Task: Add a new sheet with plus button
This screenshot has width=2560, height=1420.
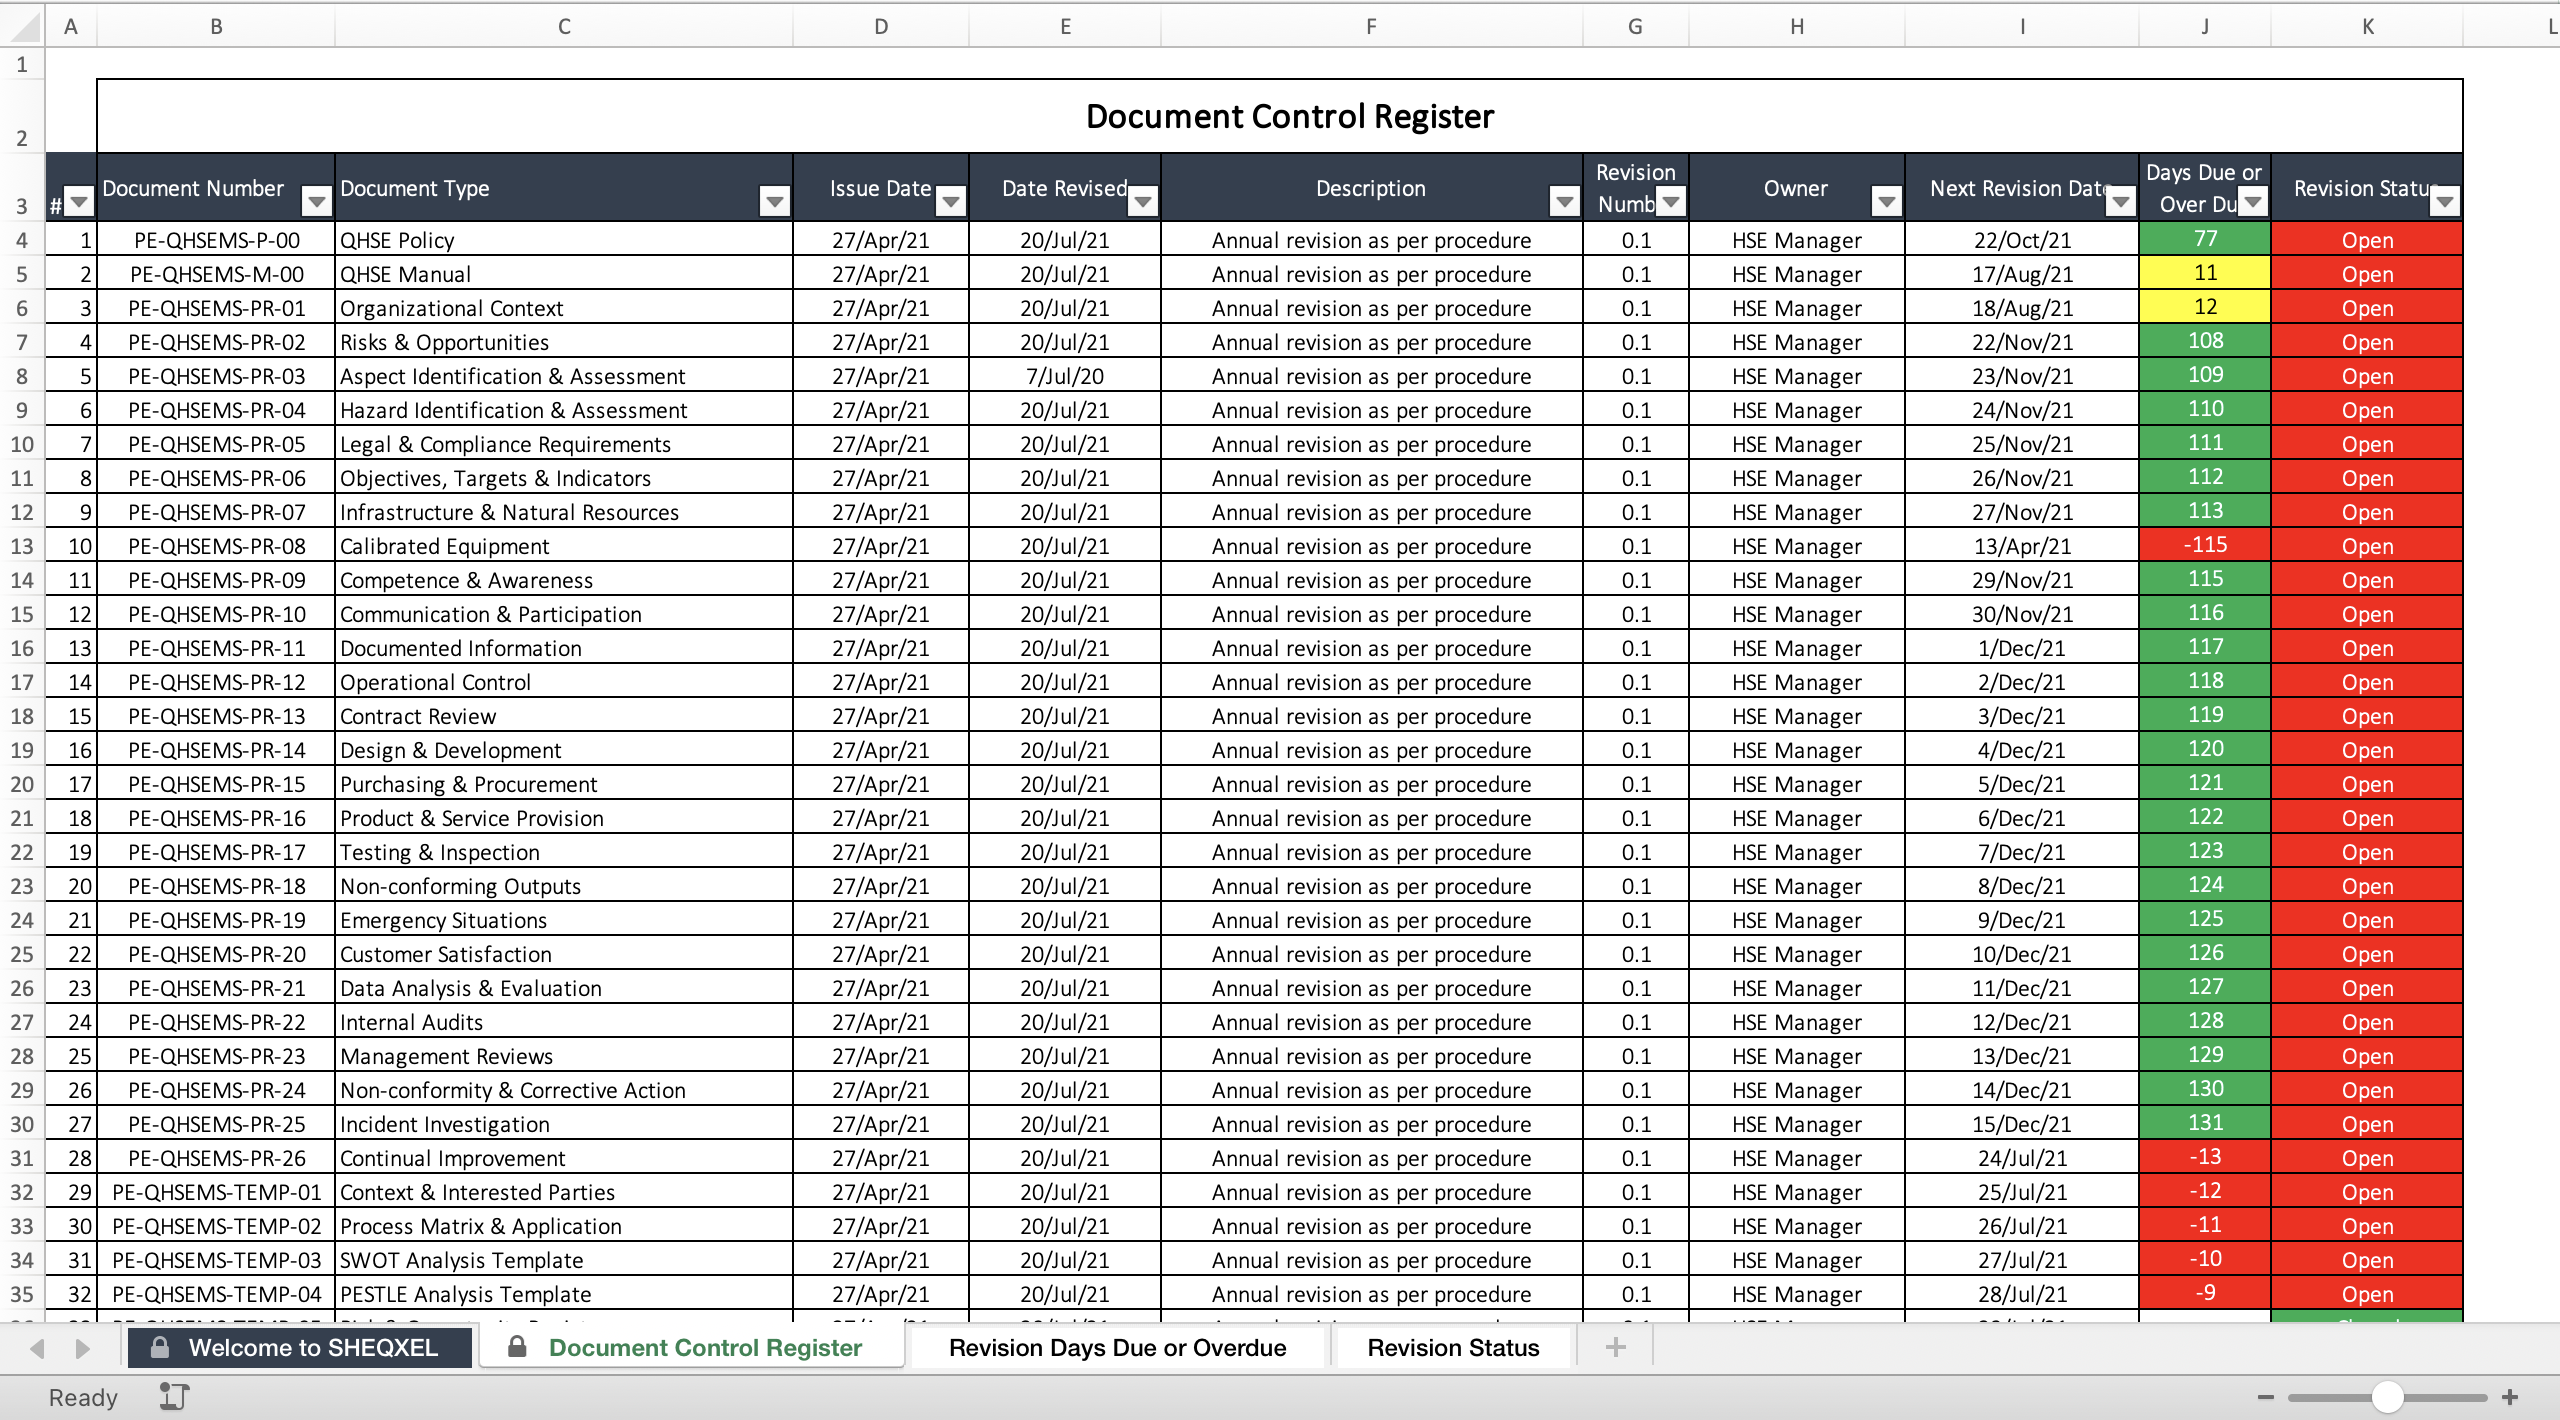Action: (1615, 1347)
